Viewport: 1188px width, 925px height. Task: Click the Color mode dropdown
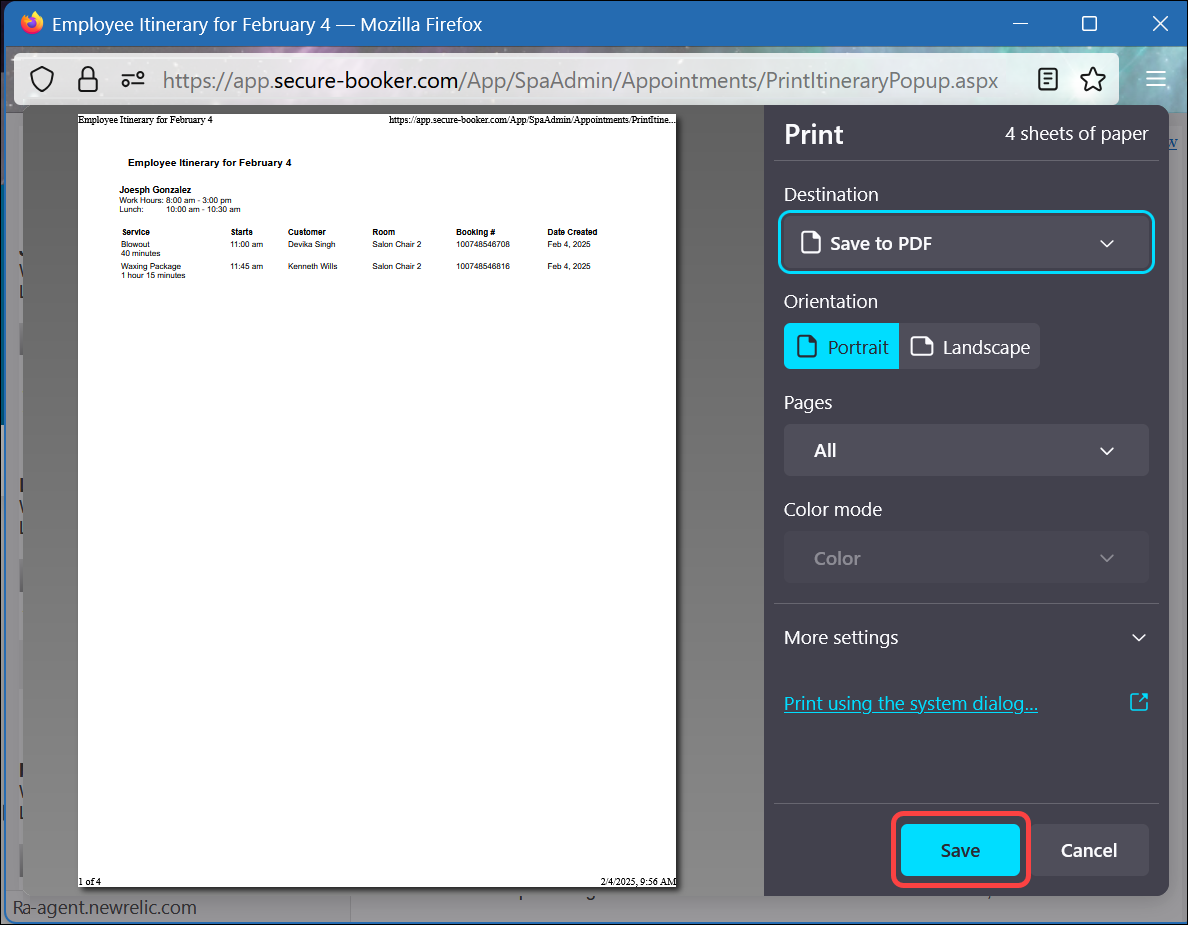coord(966,557)
